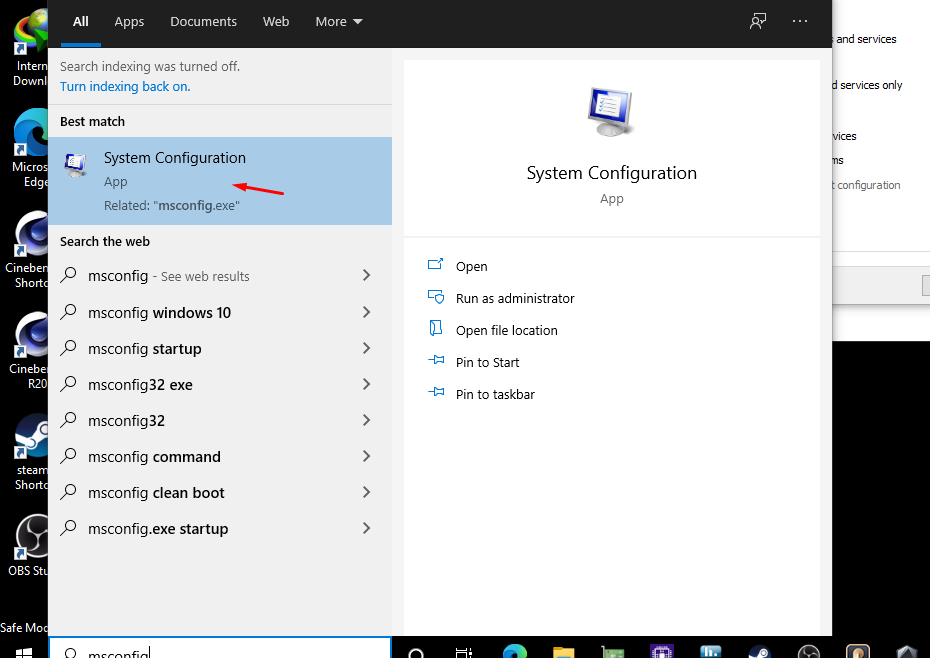This screenshot has height=658, width=930.
Task: Click Open file location
Action: click(506, 330)
